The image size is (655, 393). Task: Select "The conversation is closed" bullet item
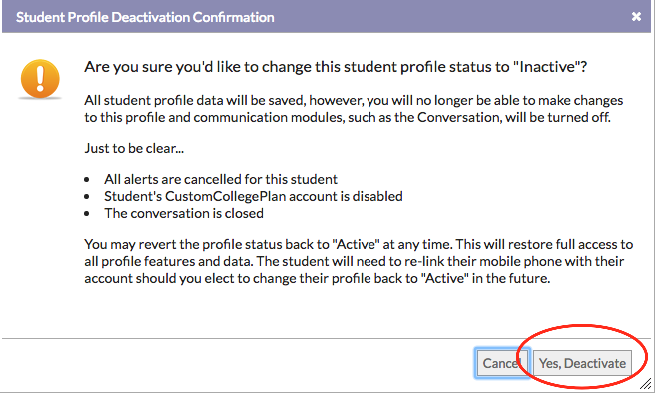coord(184,213)
